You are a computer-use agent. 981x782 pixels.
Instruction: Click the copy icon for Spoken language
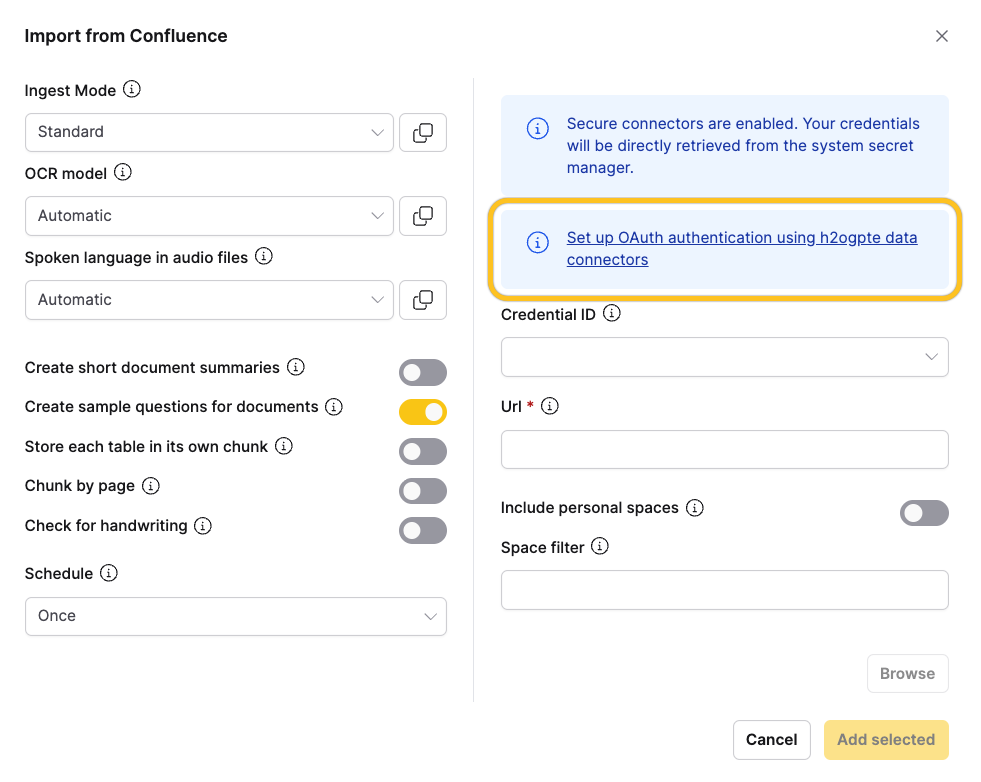click(x=422, y=299)
